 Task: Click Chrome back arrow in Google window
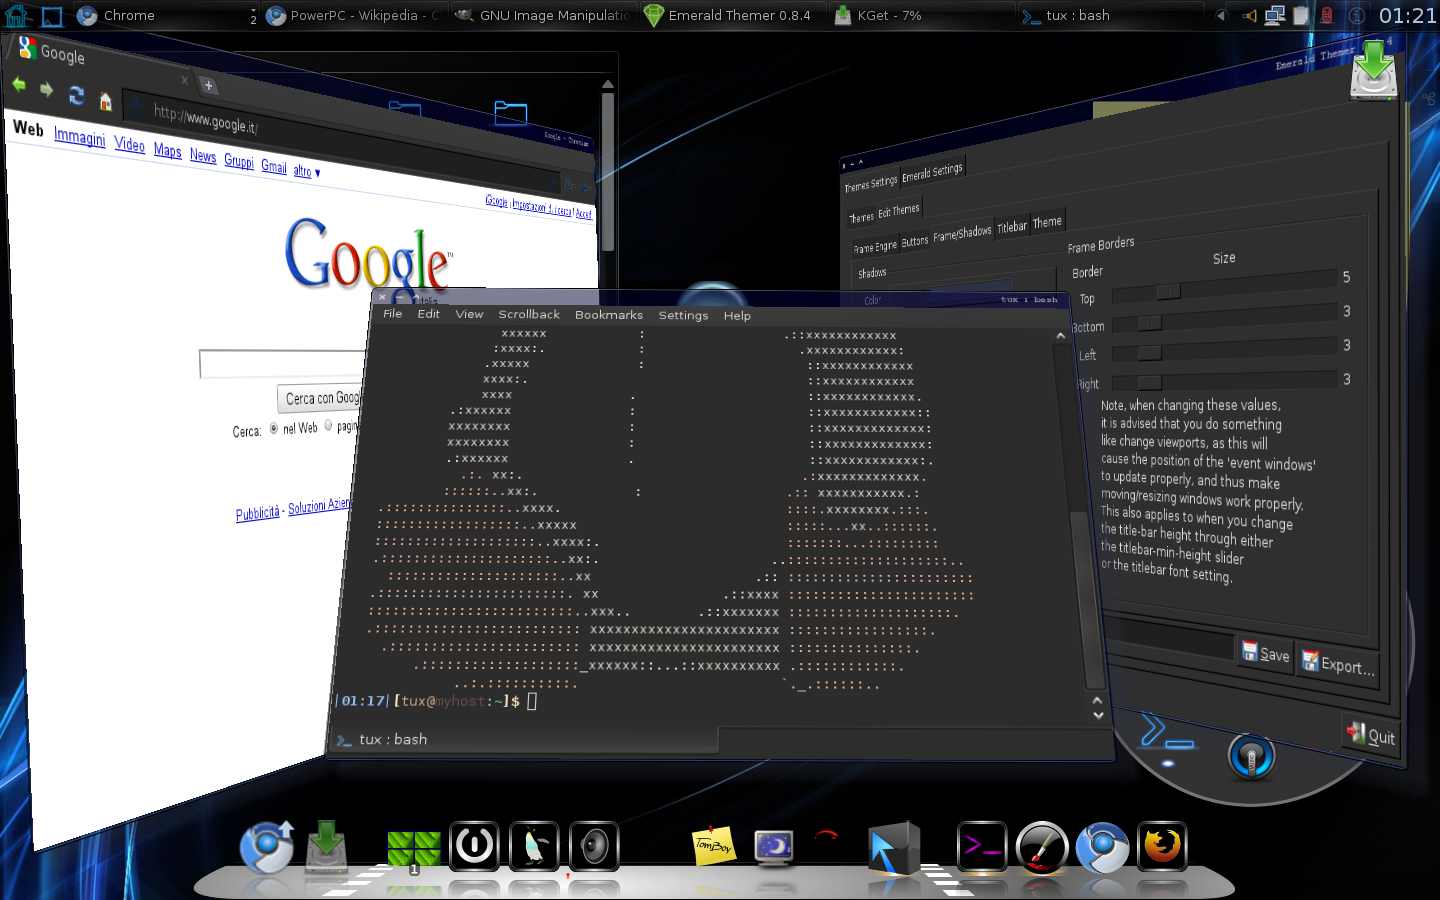click(x=19, y=84)
